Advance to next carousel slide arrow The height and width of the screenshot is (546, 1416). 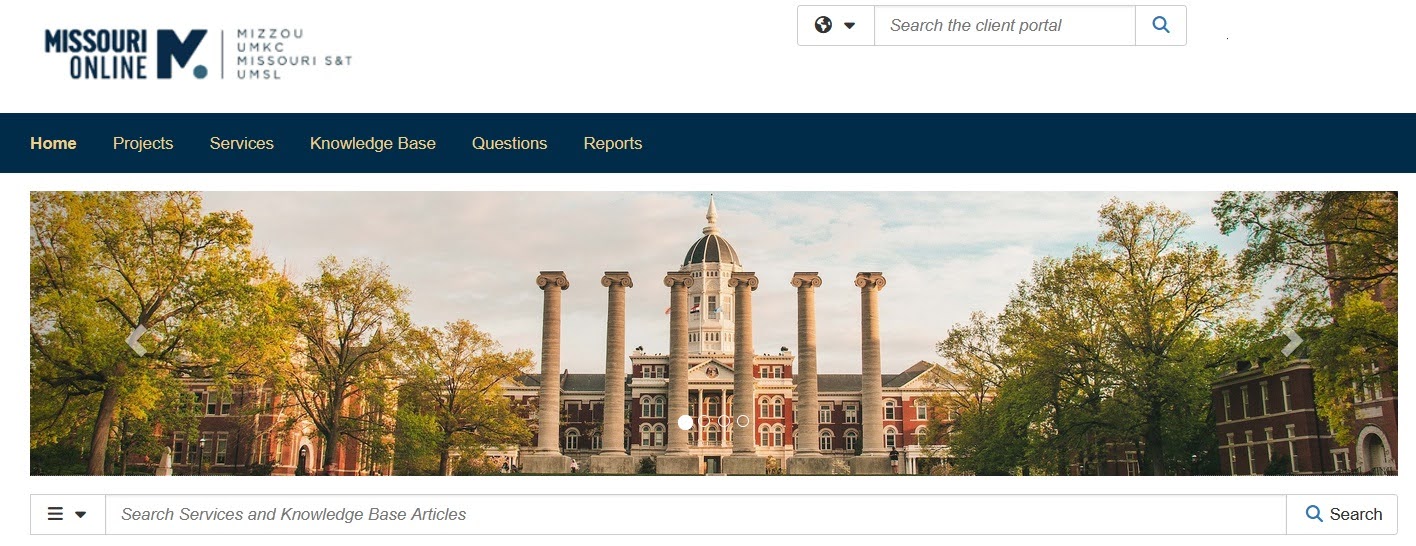(1292, 341)
